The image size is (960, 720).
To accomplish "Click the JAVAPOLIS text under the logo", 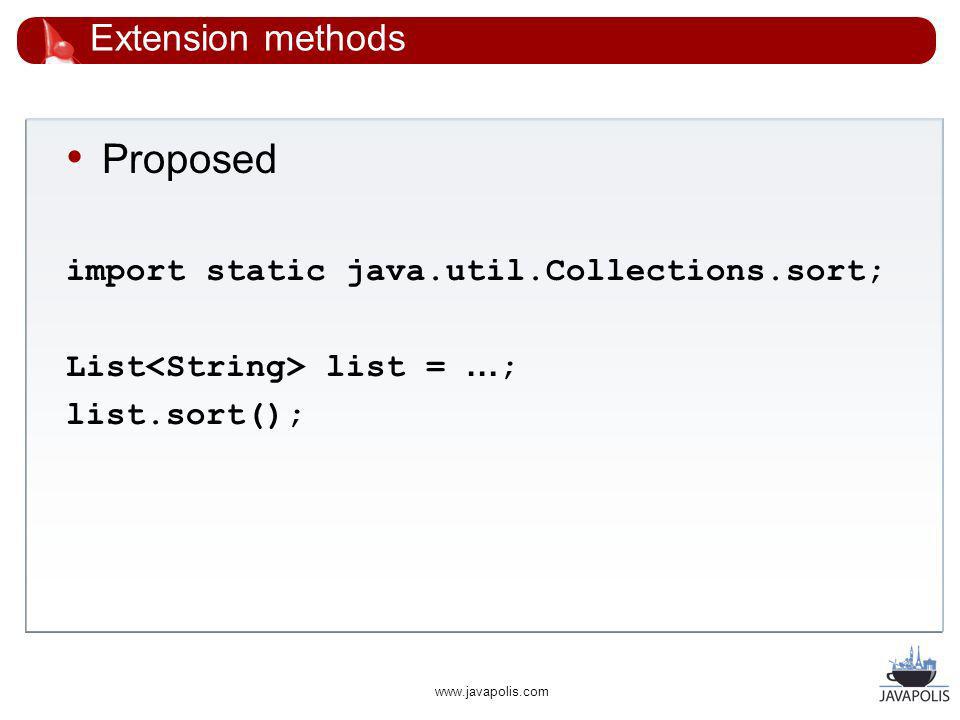I will tap(914, 696).
